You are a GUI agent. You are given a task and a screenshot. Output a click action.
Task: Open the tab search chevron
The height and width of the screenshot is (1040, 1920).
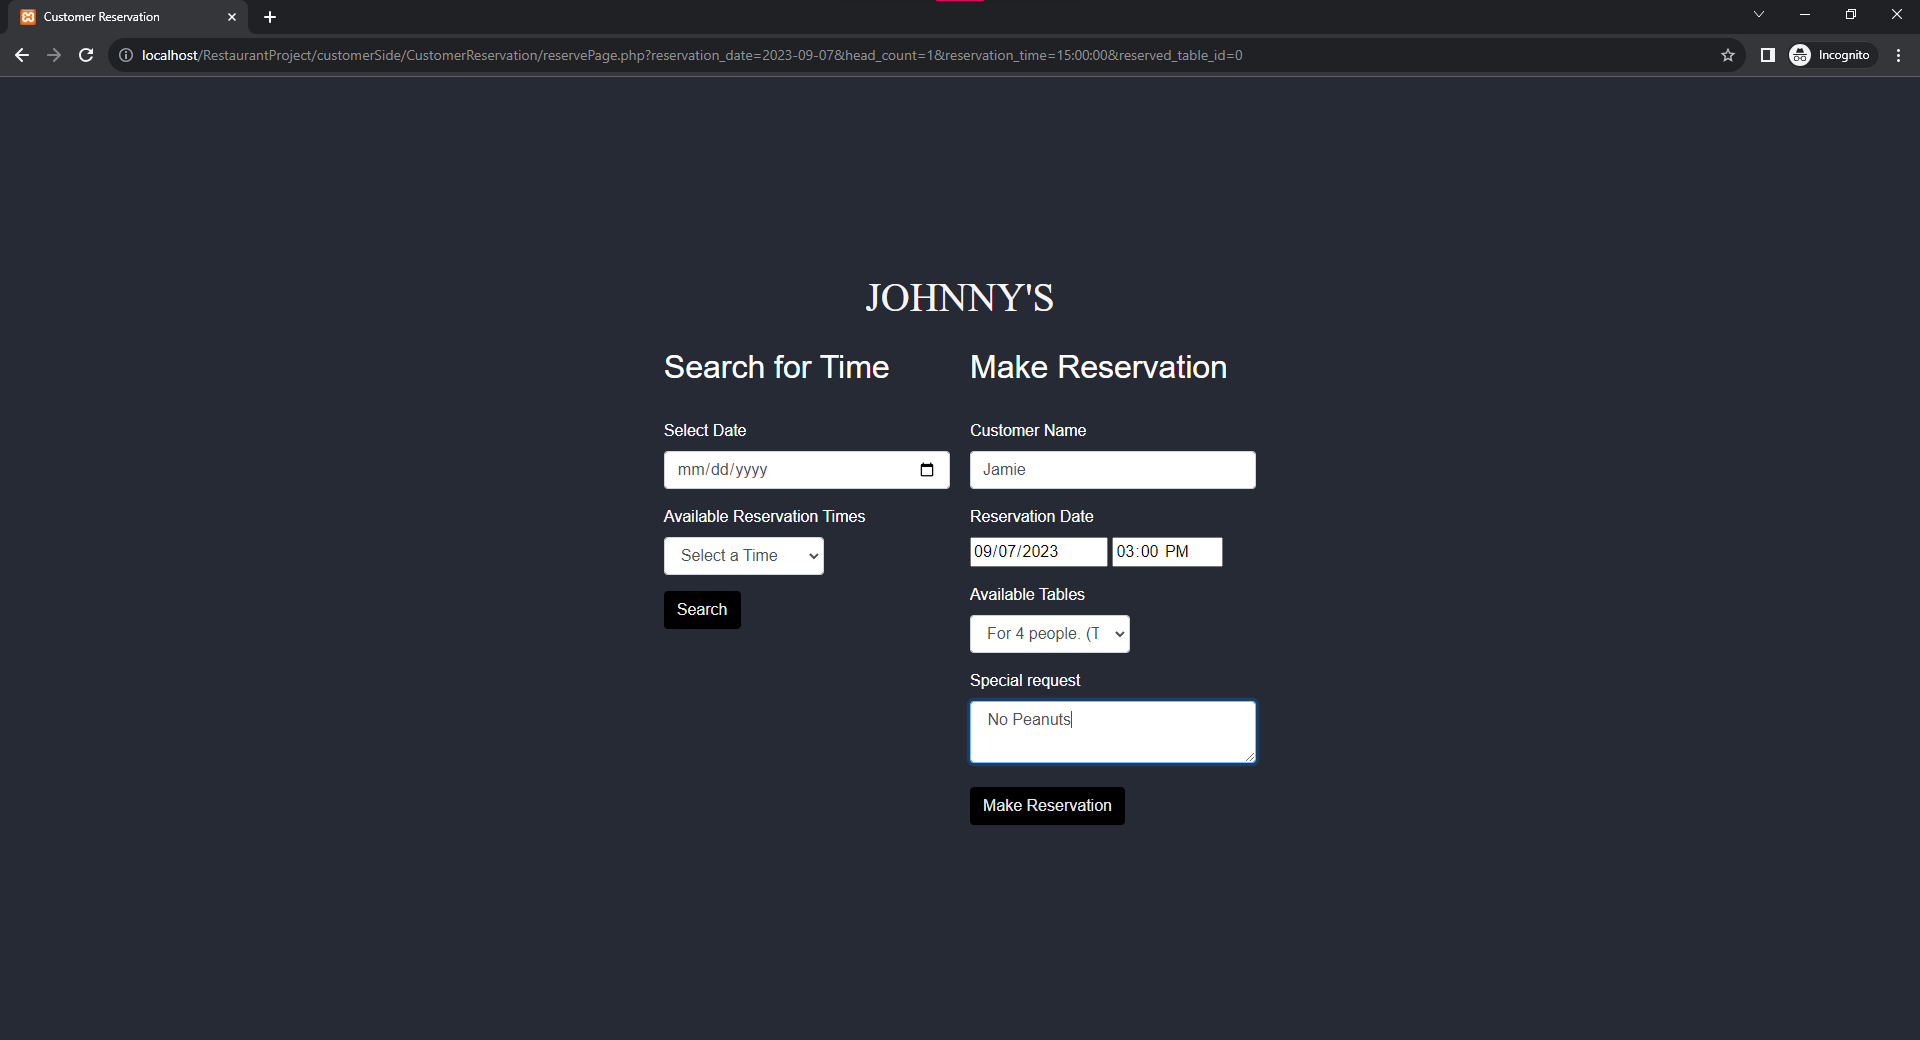(x=1758, y=14)
